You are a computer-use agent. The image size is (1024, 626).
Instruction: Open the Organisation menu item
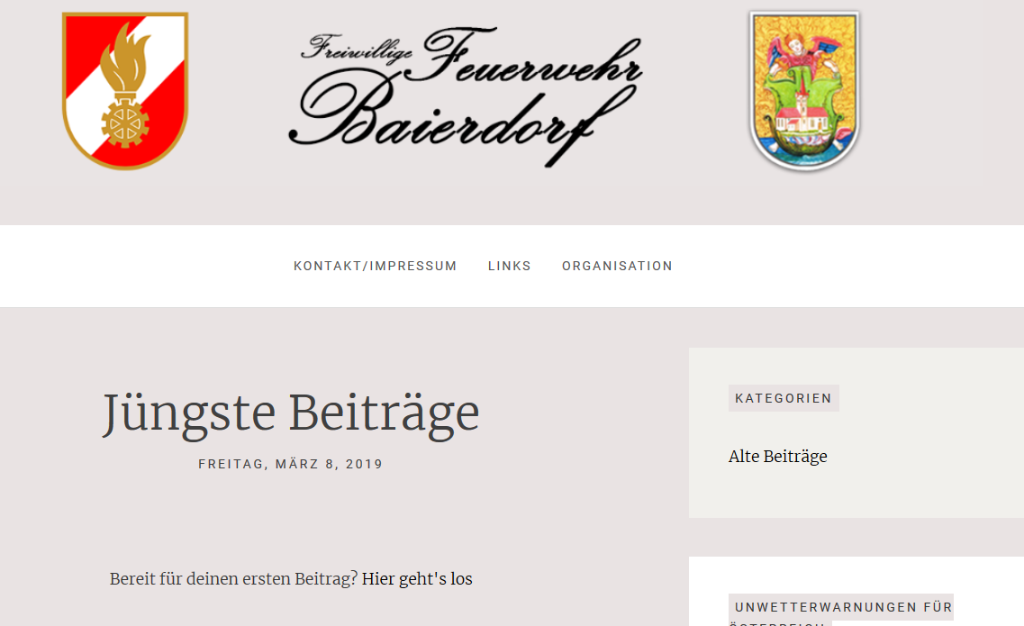pyautogui.click(x=617, y=266)
